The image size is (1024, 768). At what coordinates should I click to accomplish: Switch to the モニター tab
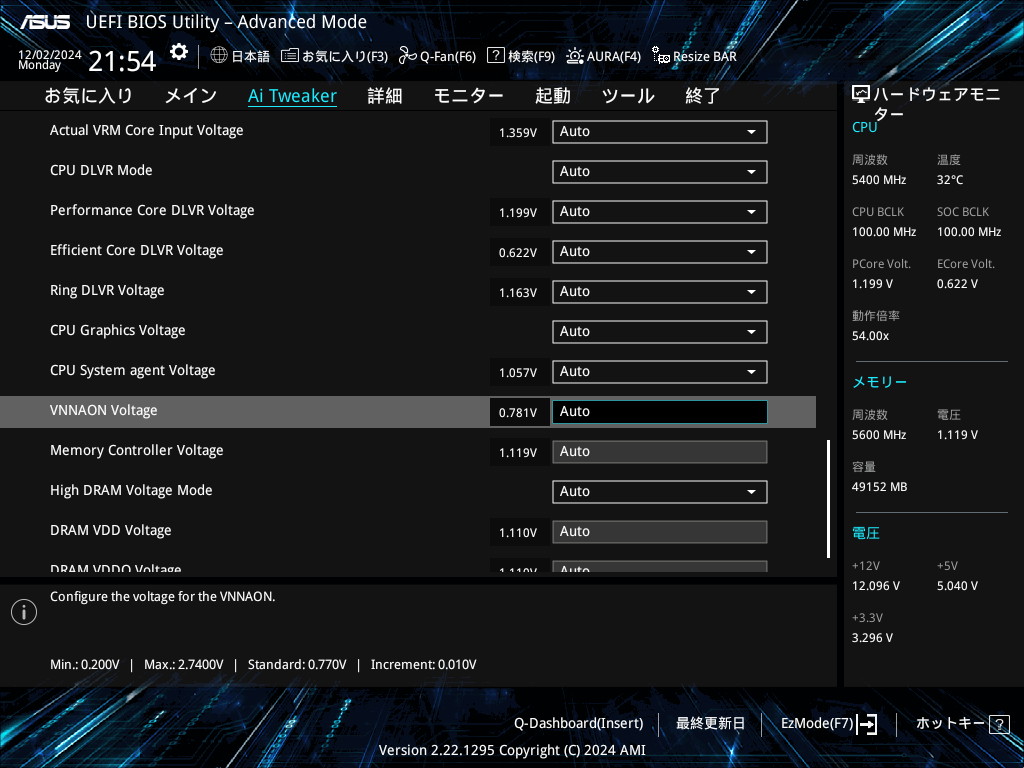click(x=468, y=96)
